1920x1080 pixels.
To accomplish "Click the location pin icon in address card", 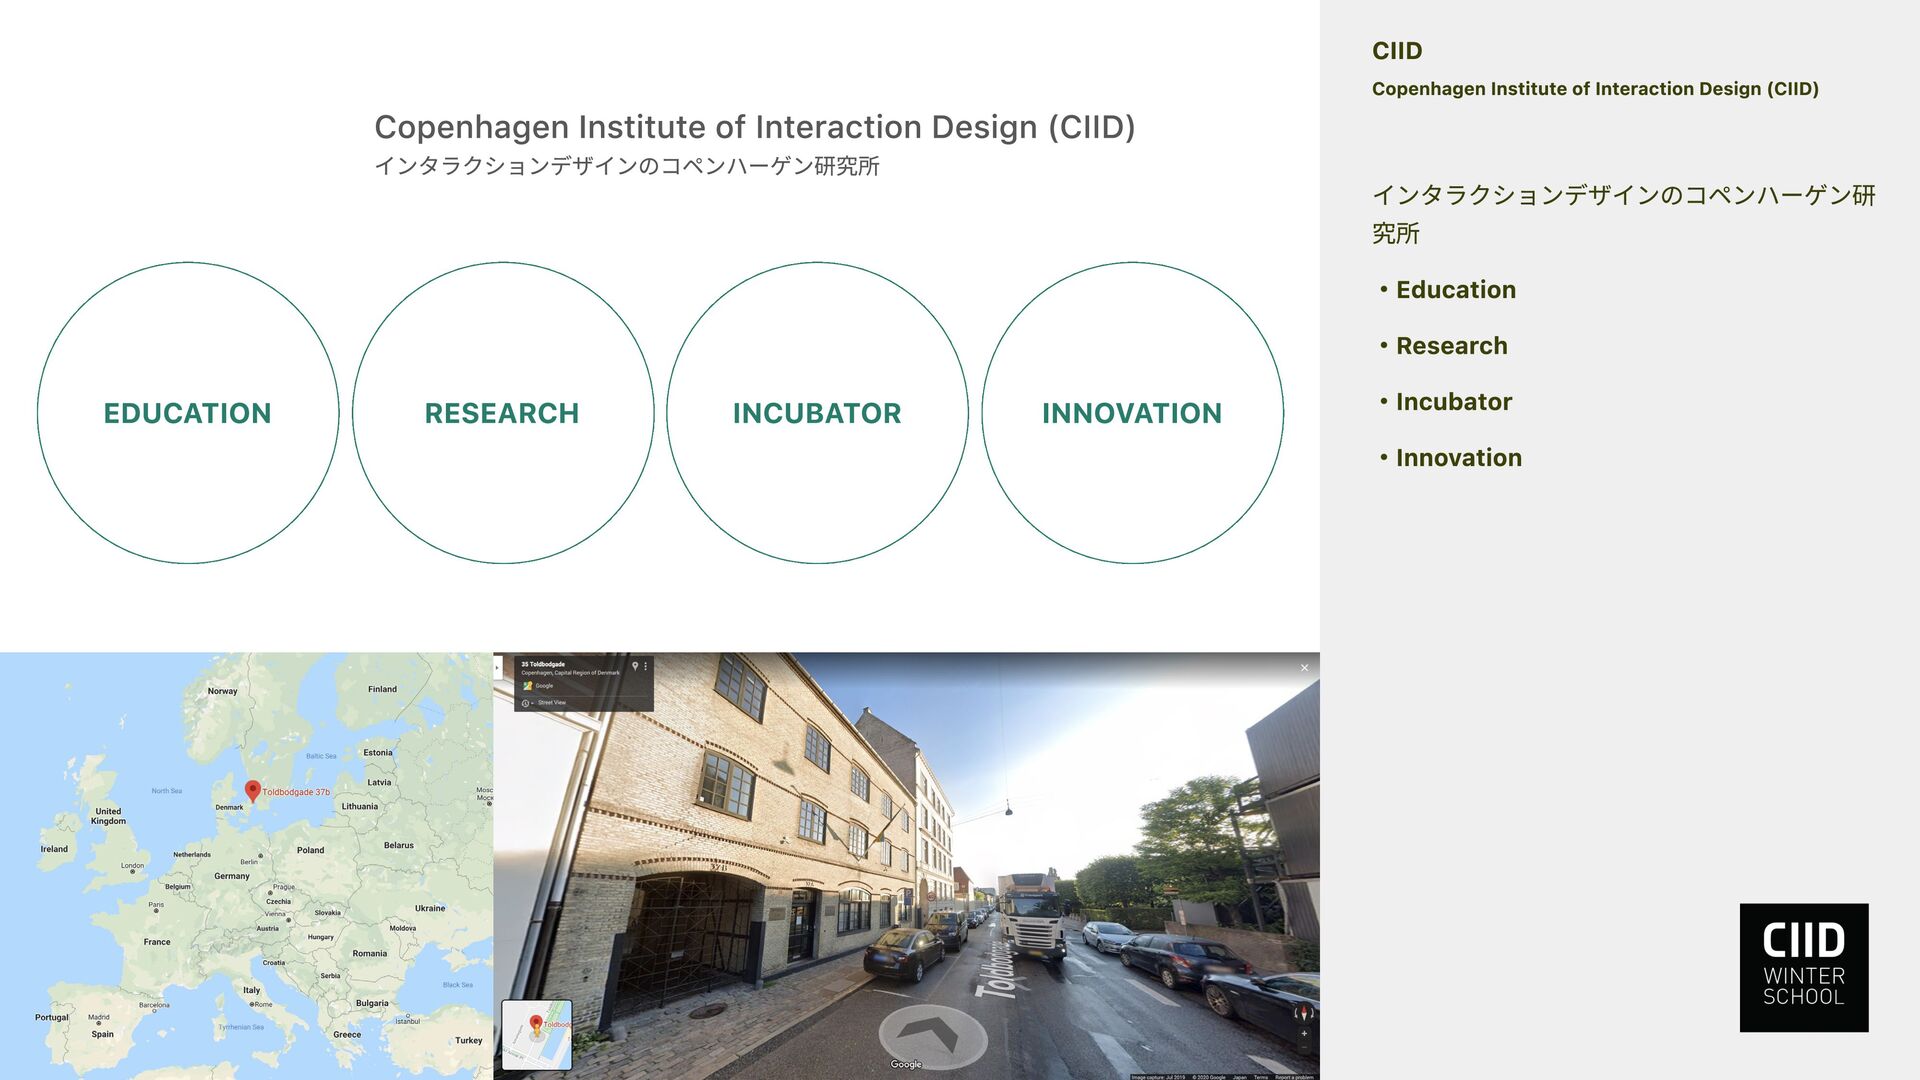I will coord(635,666).
